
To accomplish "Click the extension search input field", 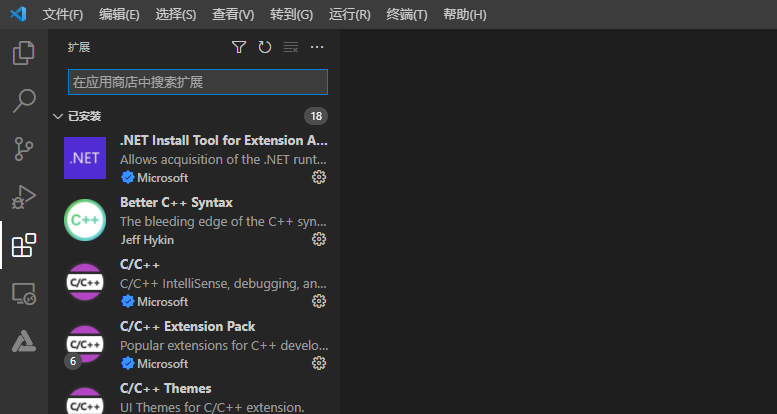I will (x=197, y=82).
